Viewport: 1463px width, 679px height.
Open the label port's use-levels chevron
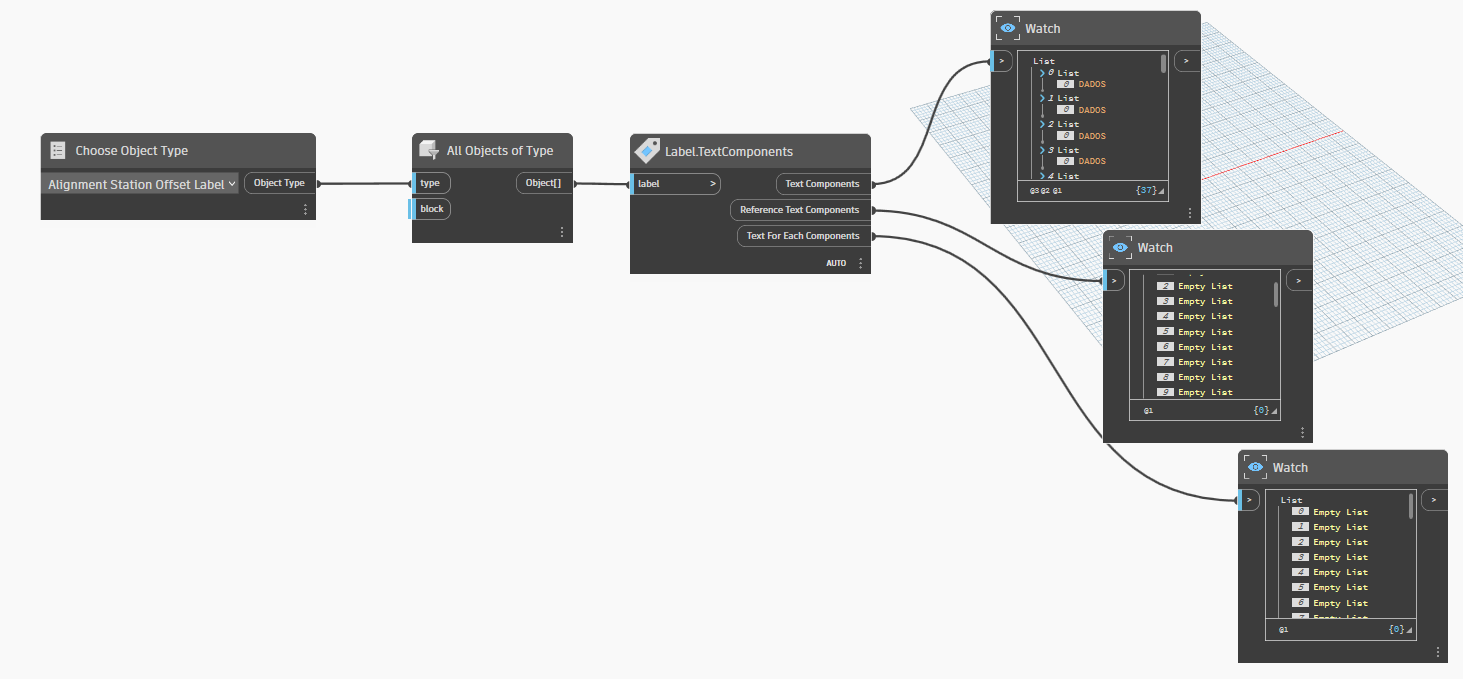[x=713, y=184]
